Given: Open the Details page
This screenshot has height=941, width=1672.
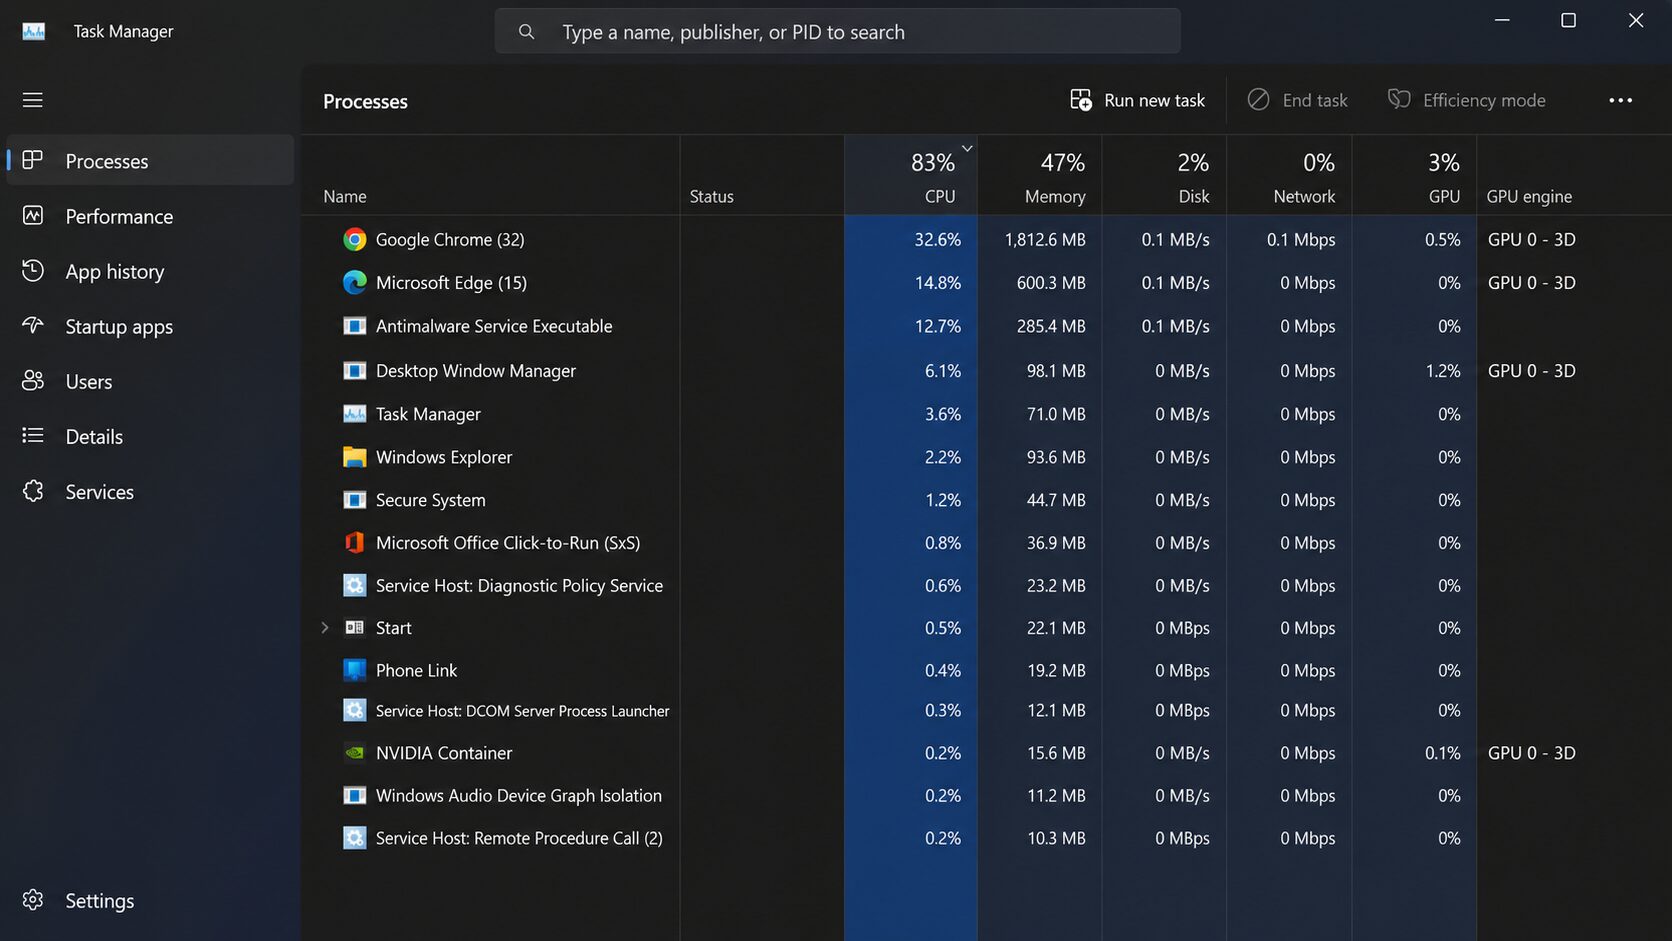Looking at the screenshot, I should (150, 436).
